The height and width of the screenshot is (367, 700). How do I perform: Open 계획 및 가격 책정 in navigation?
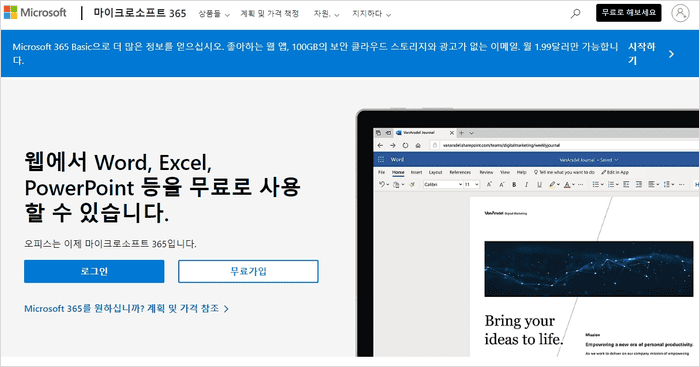coord(270,14)
